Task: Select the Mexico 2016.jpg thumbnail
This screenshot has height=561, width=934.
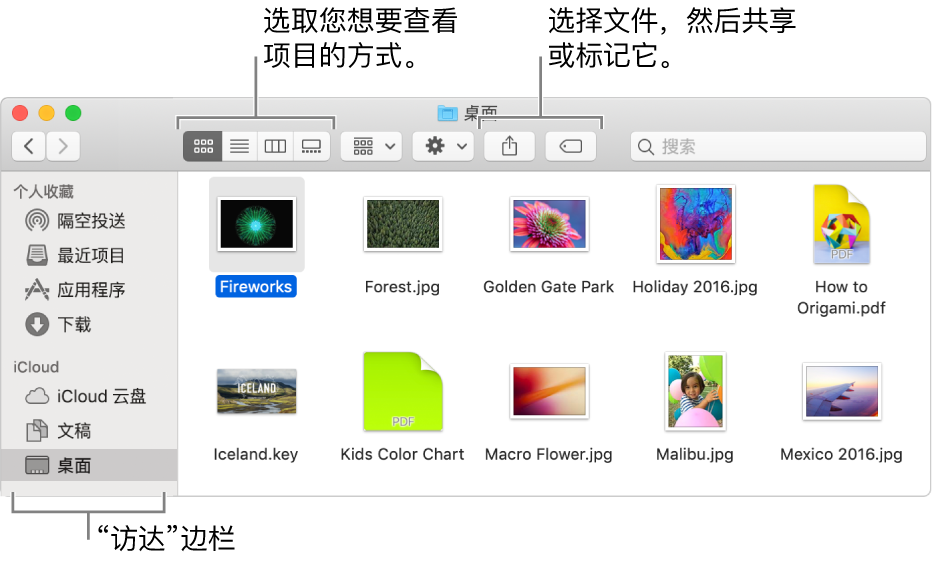Action: pyautogui.click(x=842, y=391)
